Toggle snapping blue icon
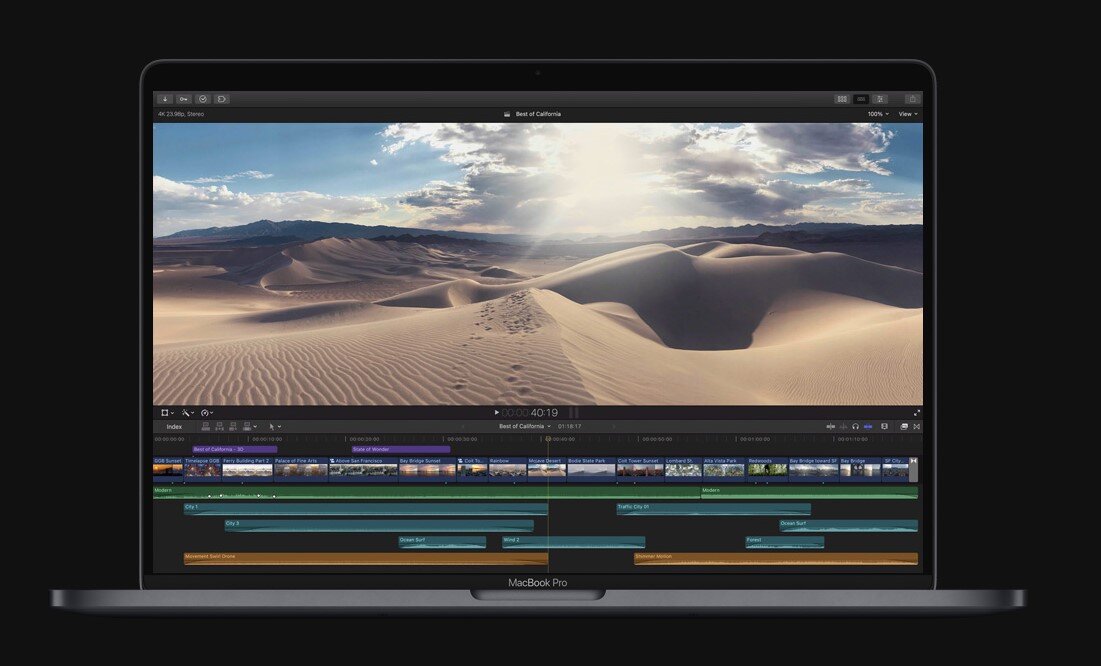 click(x=868, y=426)
